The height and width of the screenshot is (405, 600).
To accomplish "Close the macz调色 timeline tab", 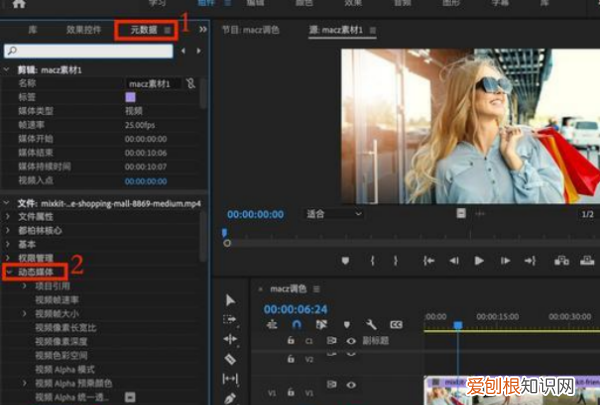I will 260,289.
